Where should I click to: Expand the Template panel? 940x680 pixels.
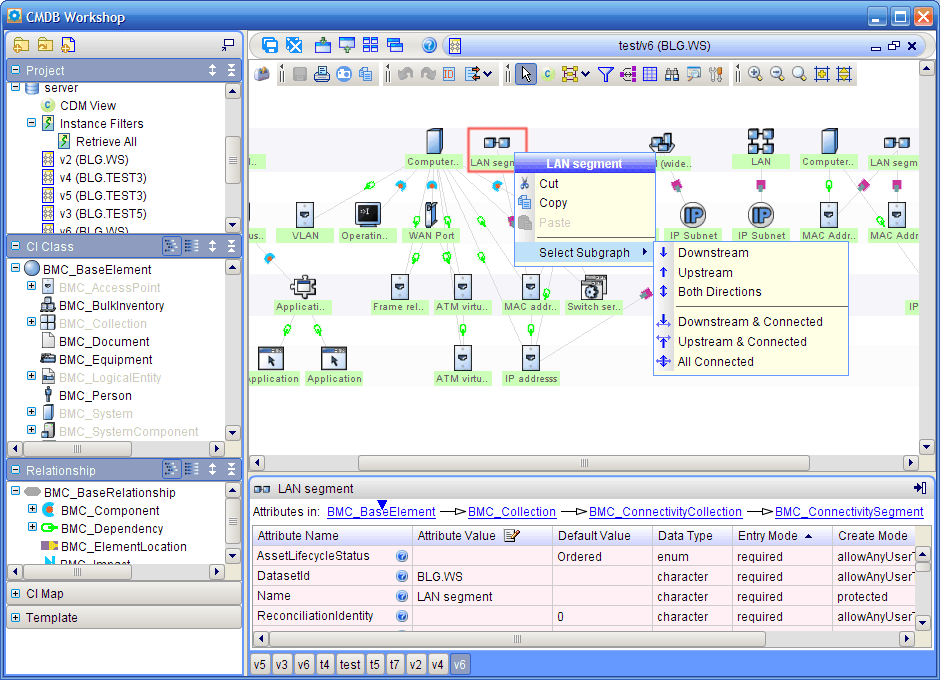coord(16,618)
